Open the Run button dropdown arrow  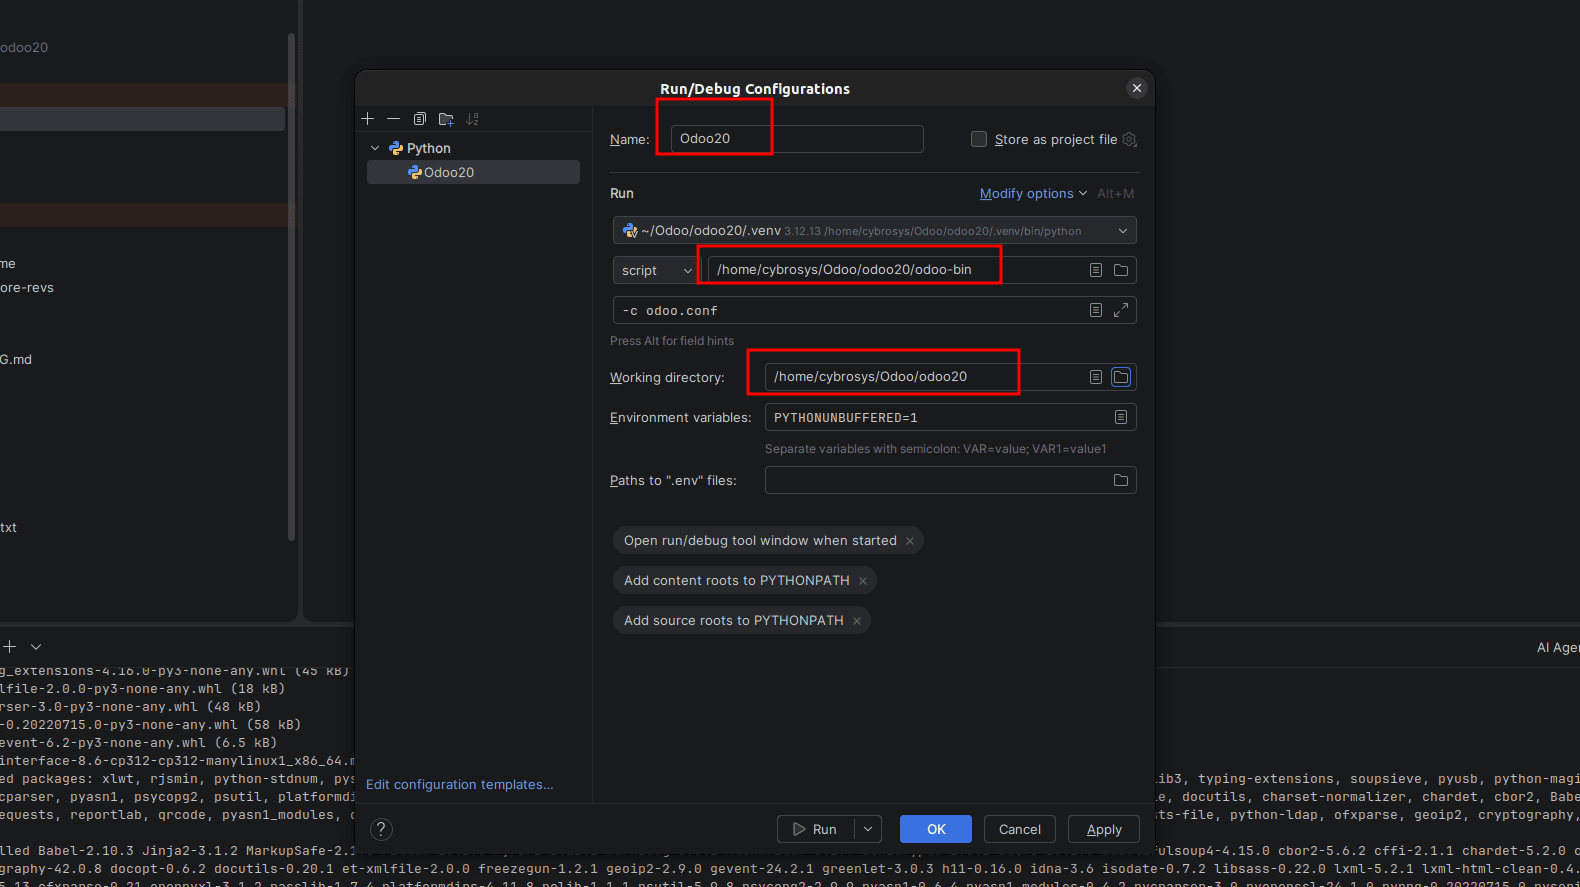pyautogui.click(x=868, y=829)
